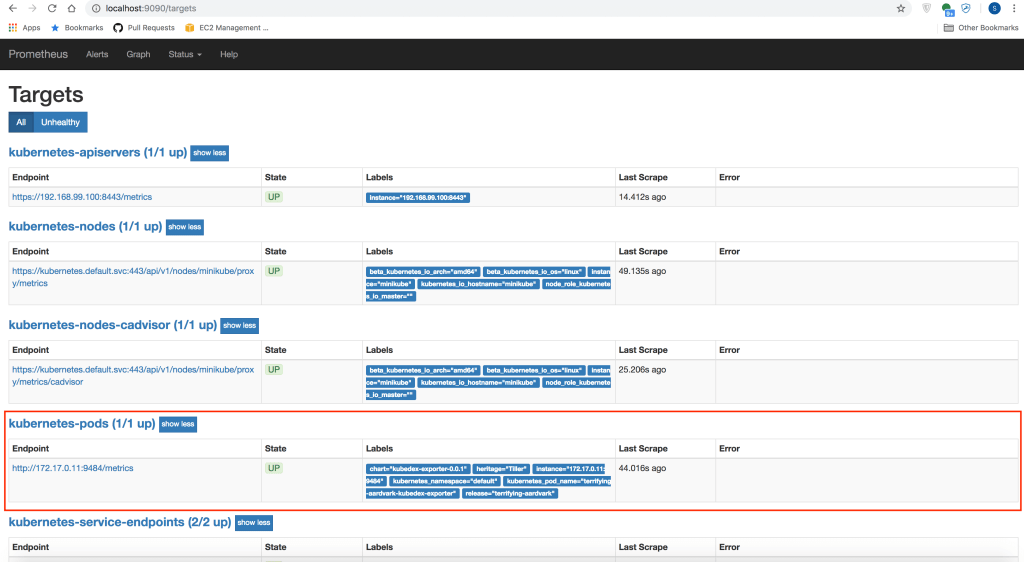Reload the page with refresh icon
Image resolution: width=1024 pixels, height=562 pixels.
tap(52, 8)
